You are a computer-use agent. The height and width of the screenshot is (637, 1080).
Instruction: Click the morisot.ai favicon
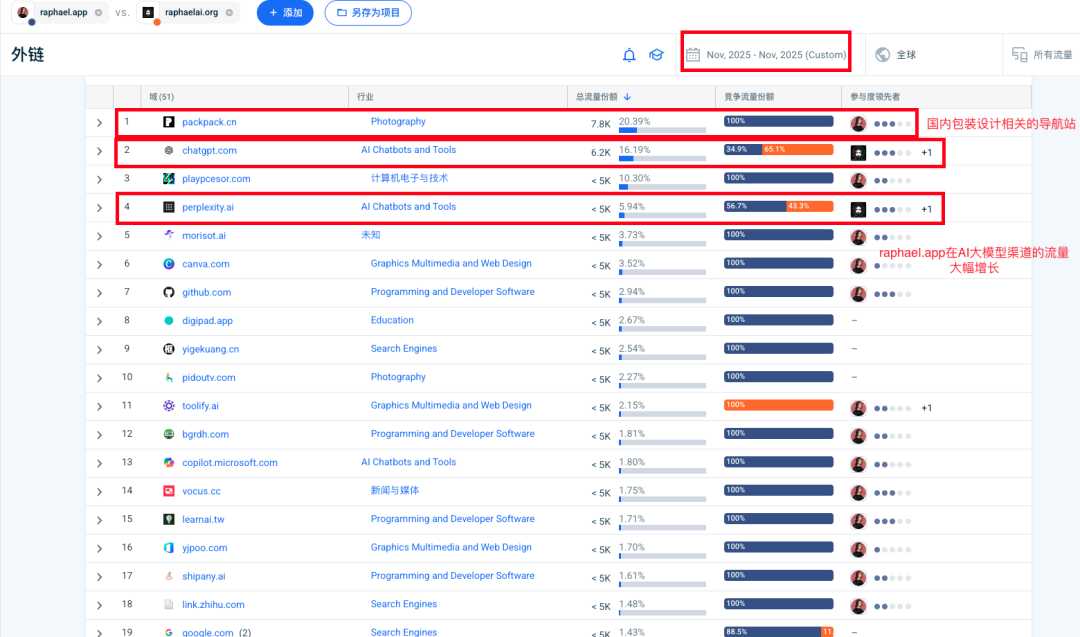tap(169, 235)
